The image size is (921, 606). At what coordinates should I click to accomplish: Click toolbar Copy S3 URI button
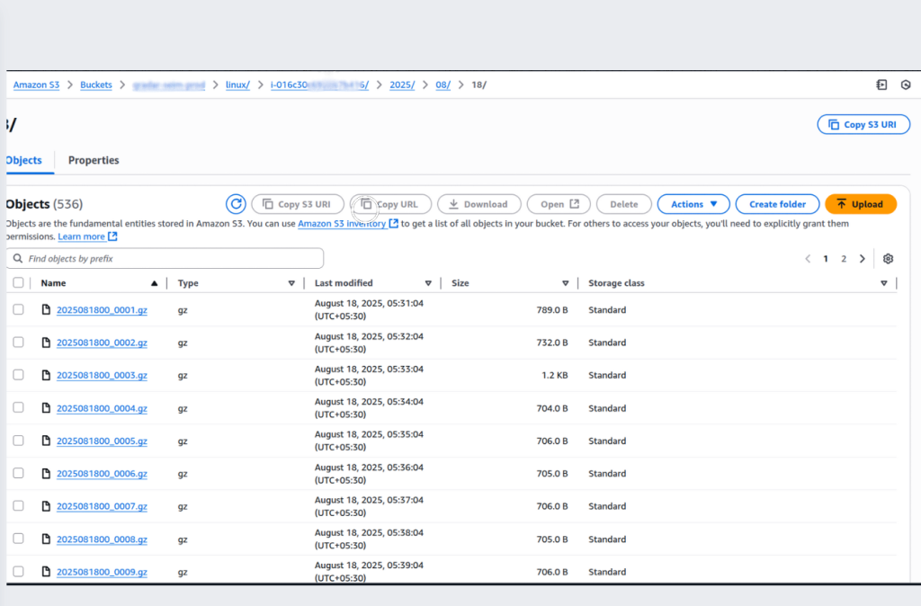297,204
